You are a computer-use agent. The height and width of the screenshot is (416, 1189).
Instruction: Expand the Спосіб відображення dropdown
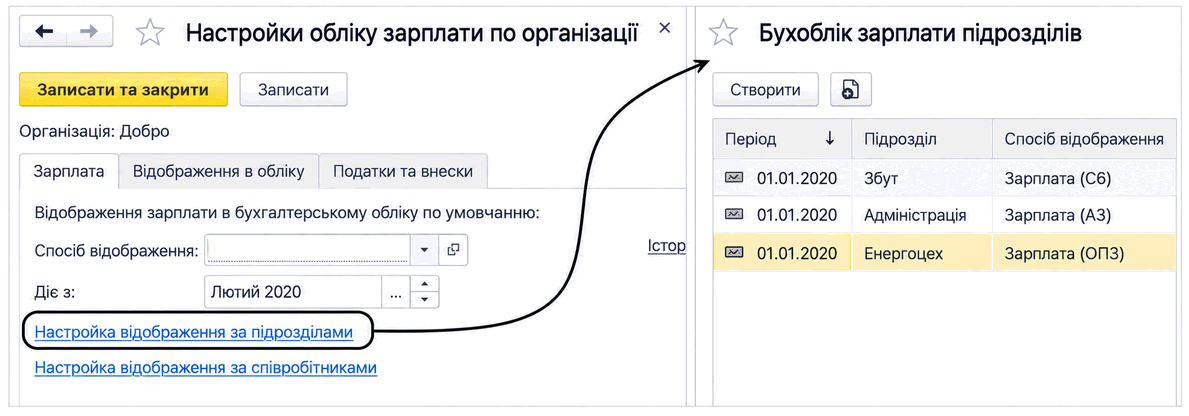coord(425,249)
